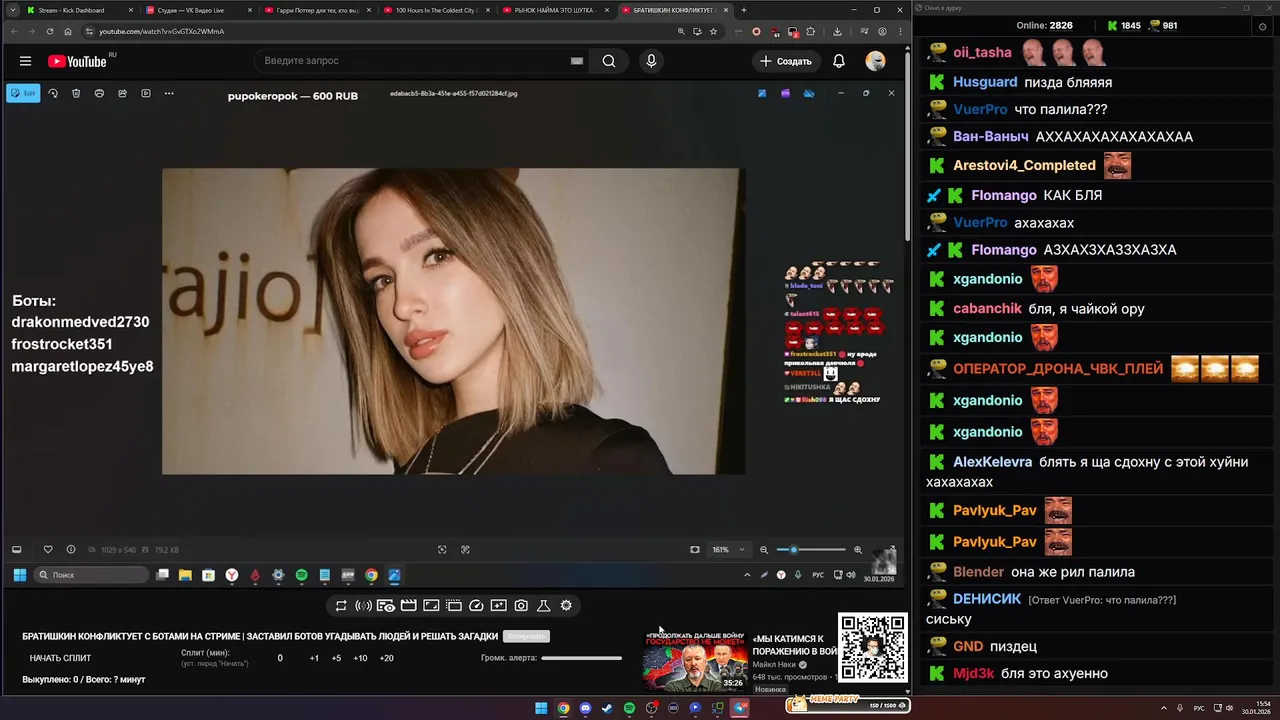Open the YouTube account avatar menu
1280x720 pixels.
[875, 61]
